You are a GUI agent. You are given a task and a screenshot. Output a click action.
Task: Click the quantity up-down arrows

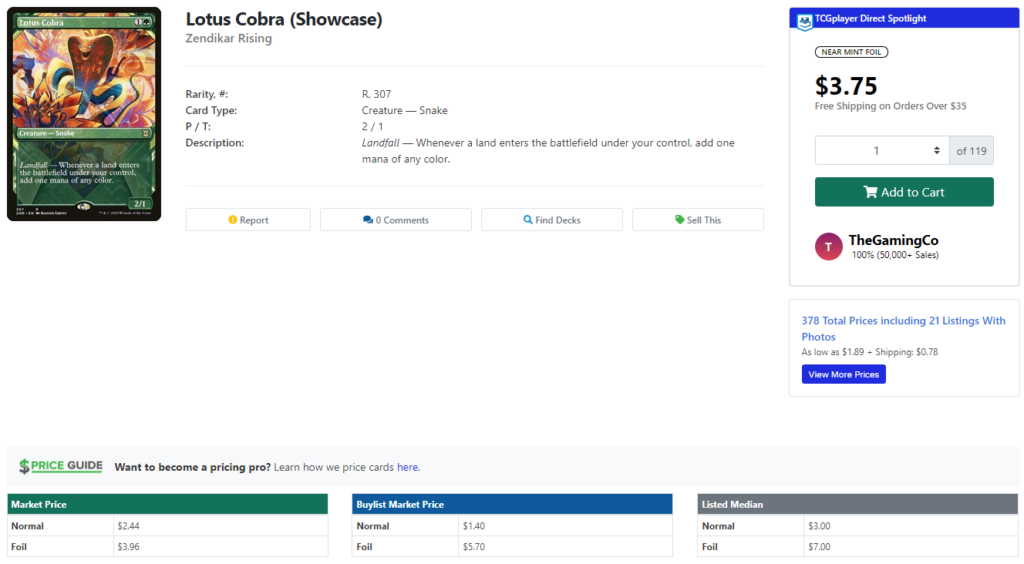(936, 151)
